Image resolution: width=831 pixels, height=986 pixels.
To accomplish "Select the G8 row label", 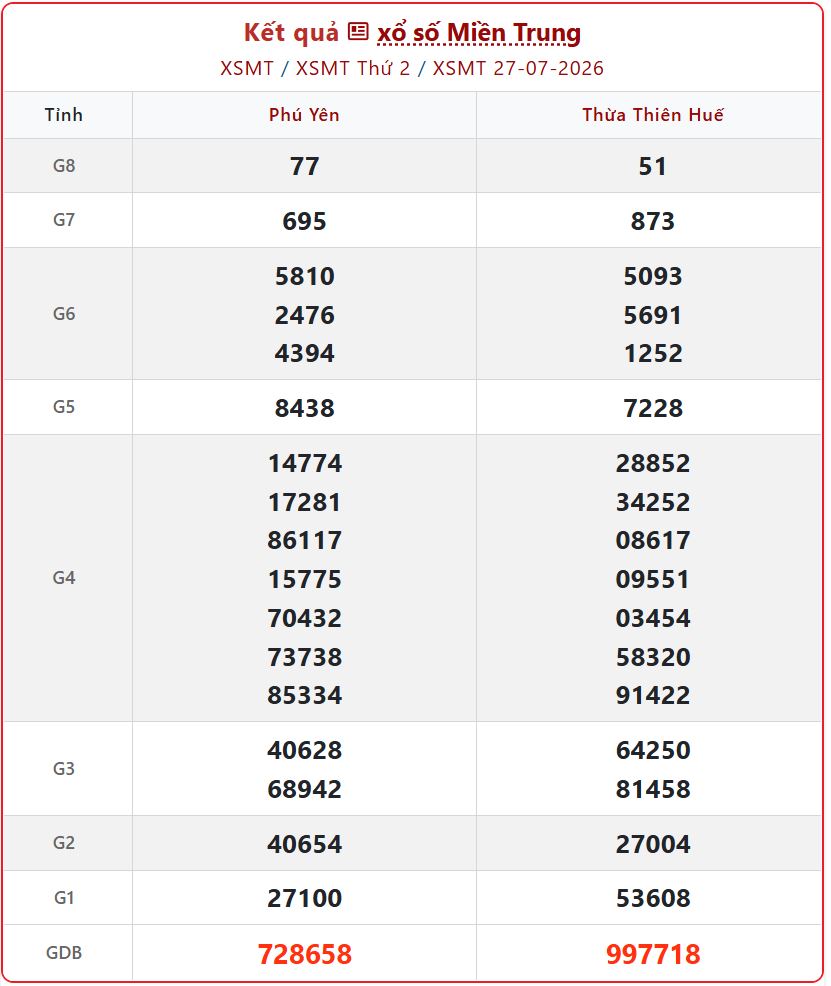I will pos(64,165).
